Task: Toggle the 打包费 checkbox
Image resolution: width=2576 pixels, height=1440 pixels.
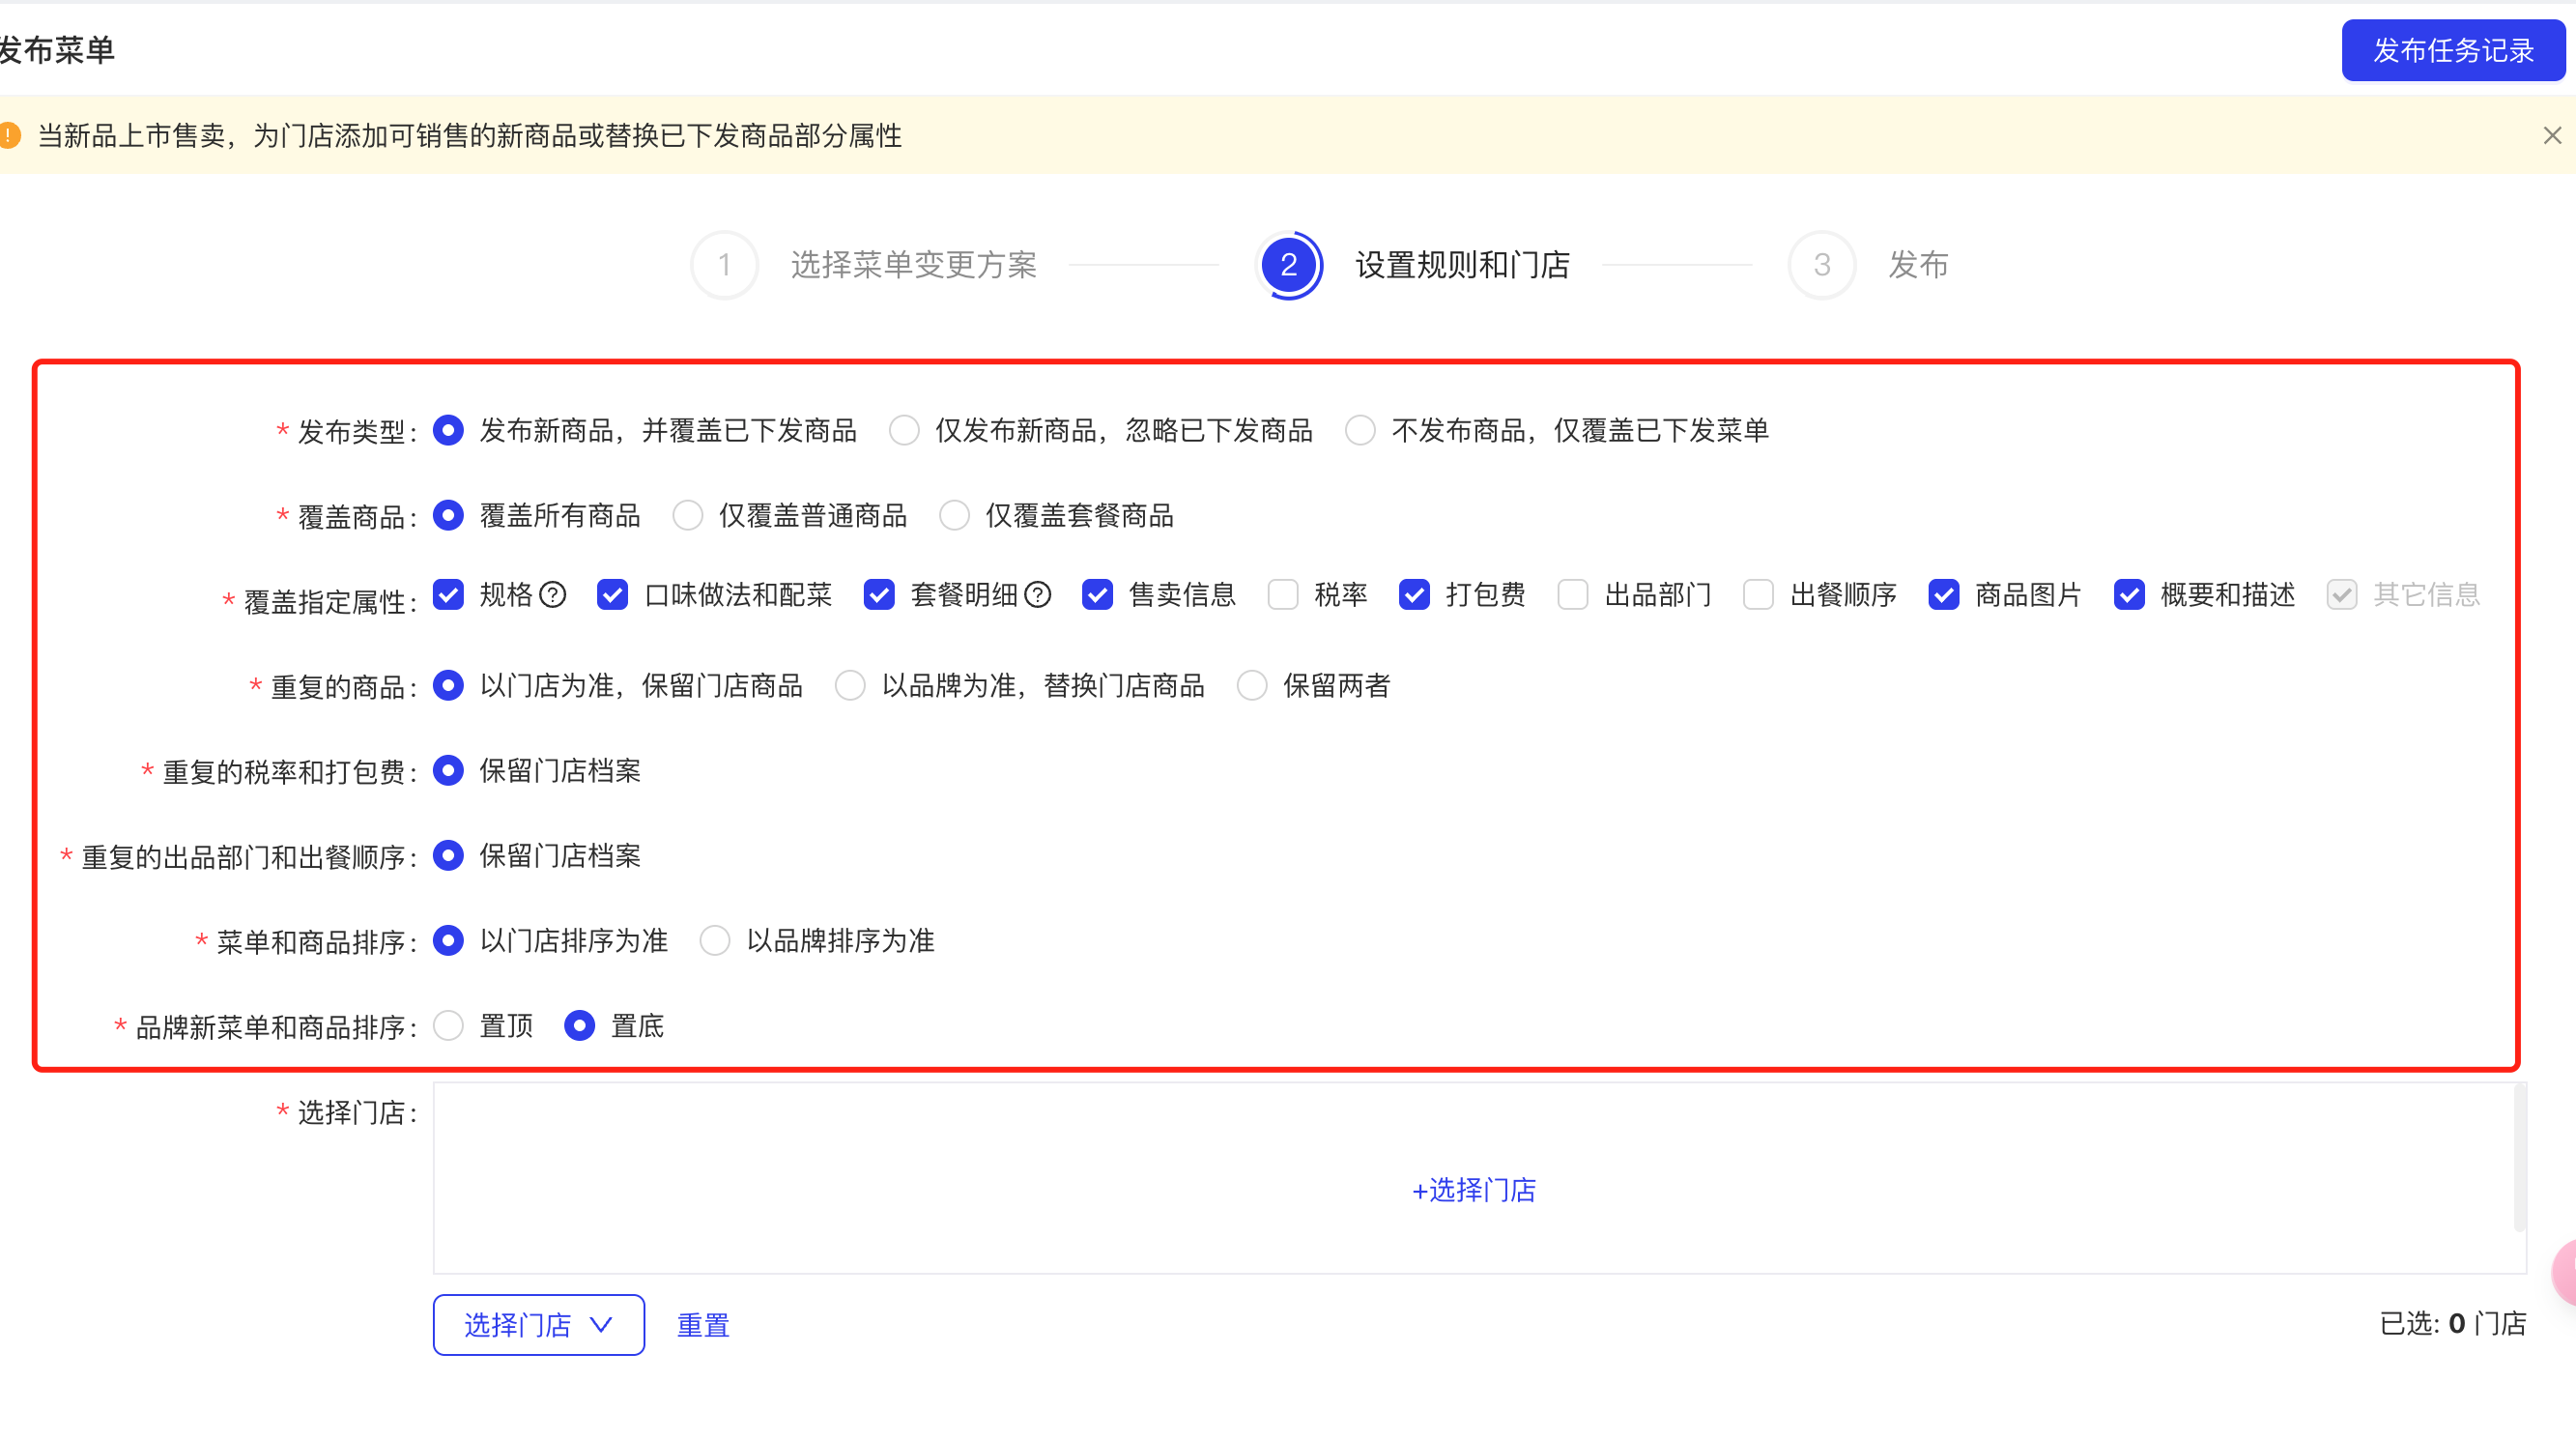Action: pyautogui.click(x=1414, y=595)
